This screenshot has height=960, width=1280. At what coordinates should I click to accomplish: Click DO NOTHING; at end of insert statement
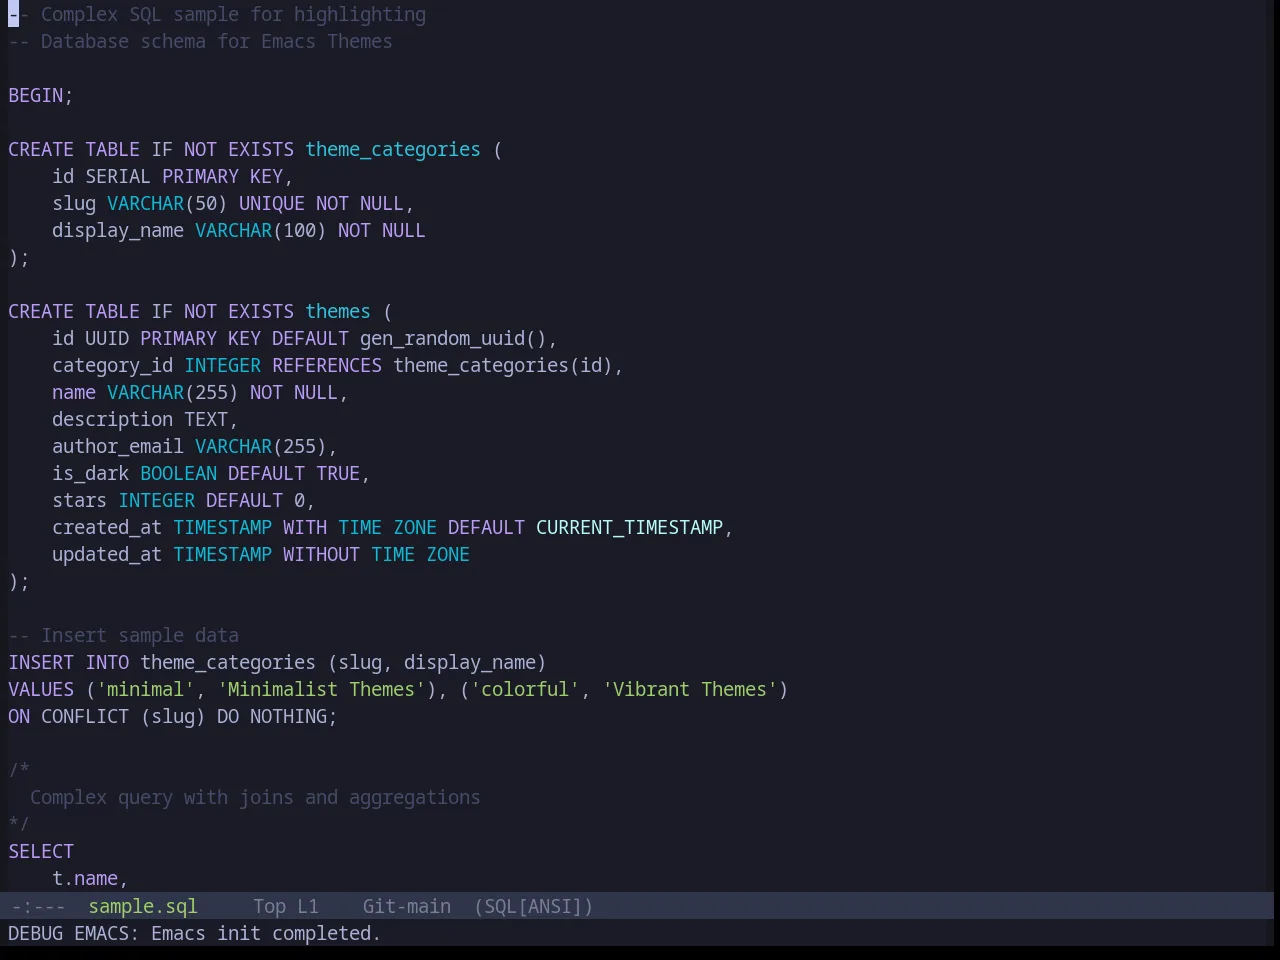coord(277,716)
